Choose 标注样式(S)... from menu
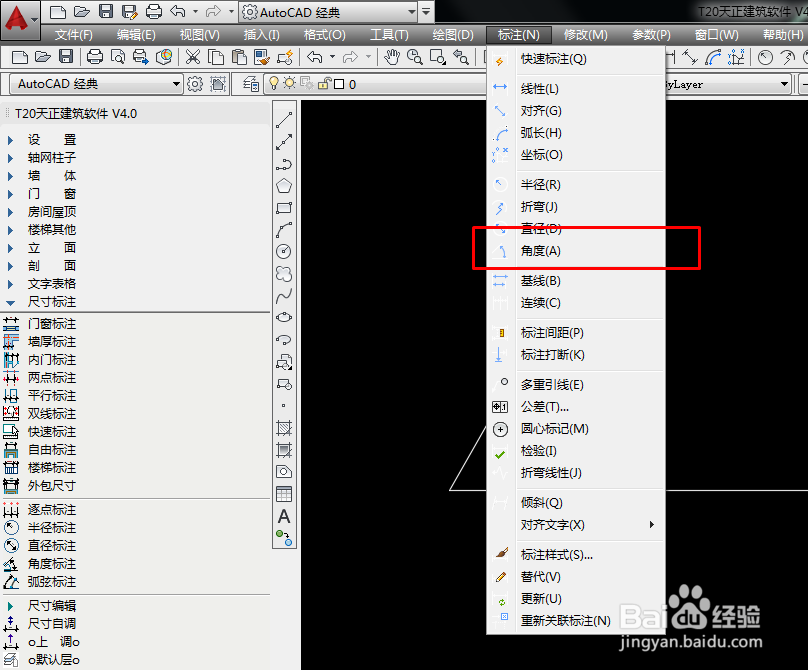Viewport: 808px width, 670px height. click(576, 555)
